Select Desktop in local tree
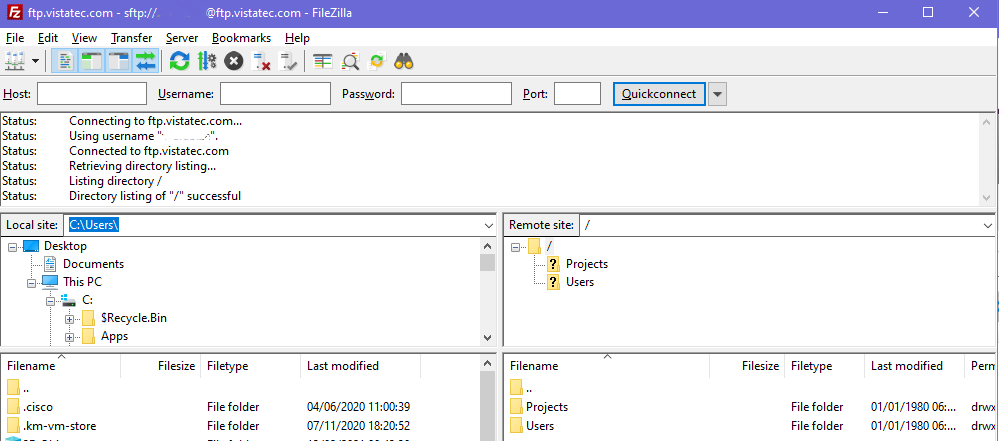The width and height of the screenshot is (1001, 441). (65, 246)
